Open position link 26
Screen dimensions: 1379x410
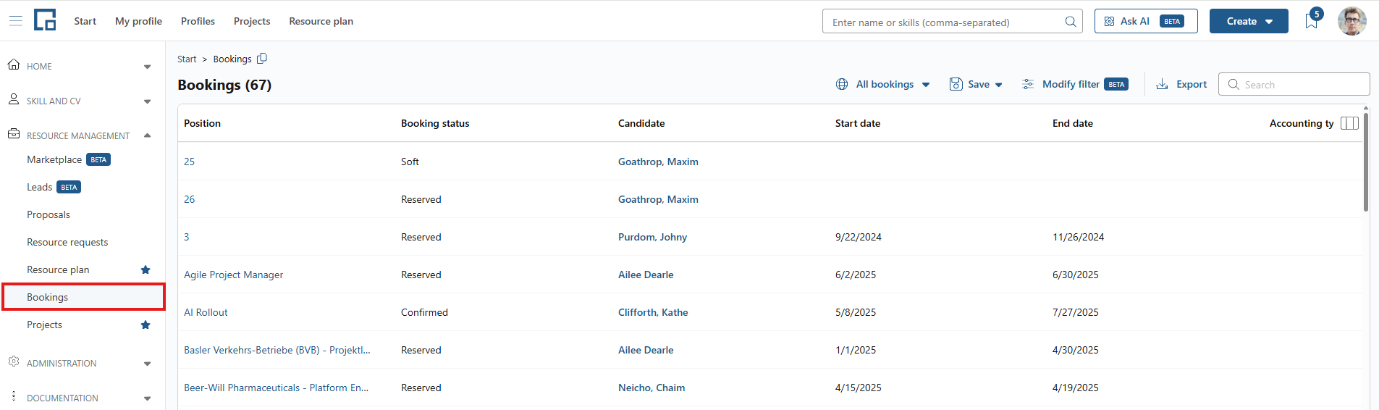coord(189,200)
